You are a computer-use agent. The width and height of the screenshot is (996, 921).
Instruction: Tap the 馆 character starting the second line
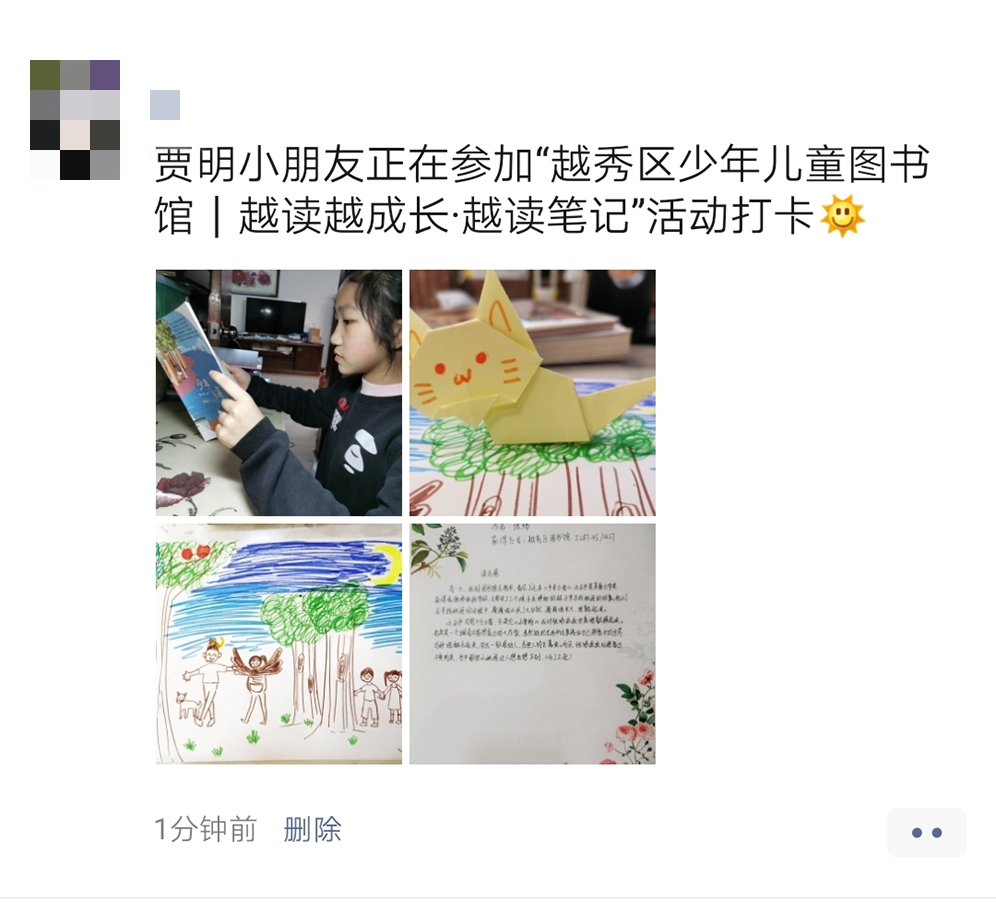coord(173,217)
